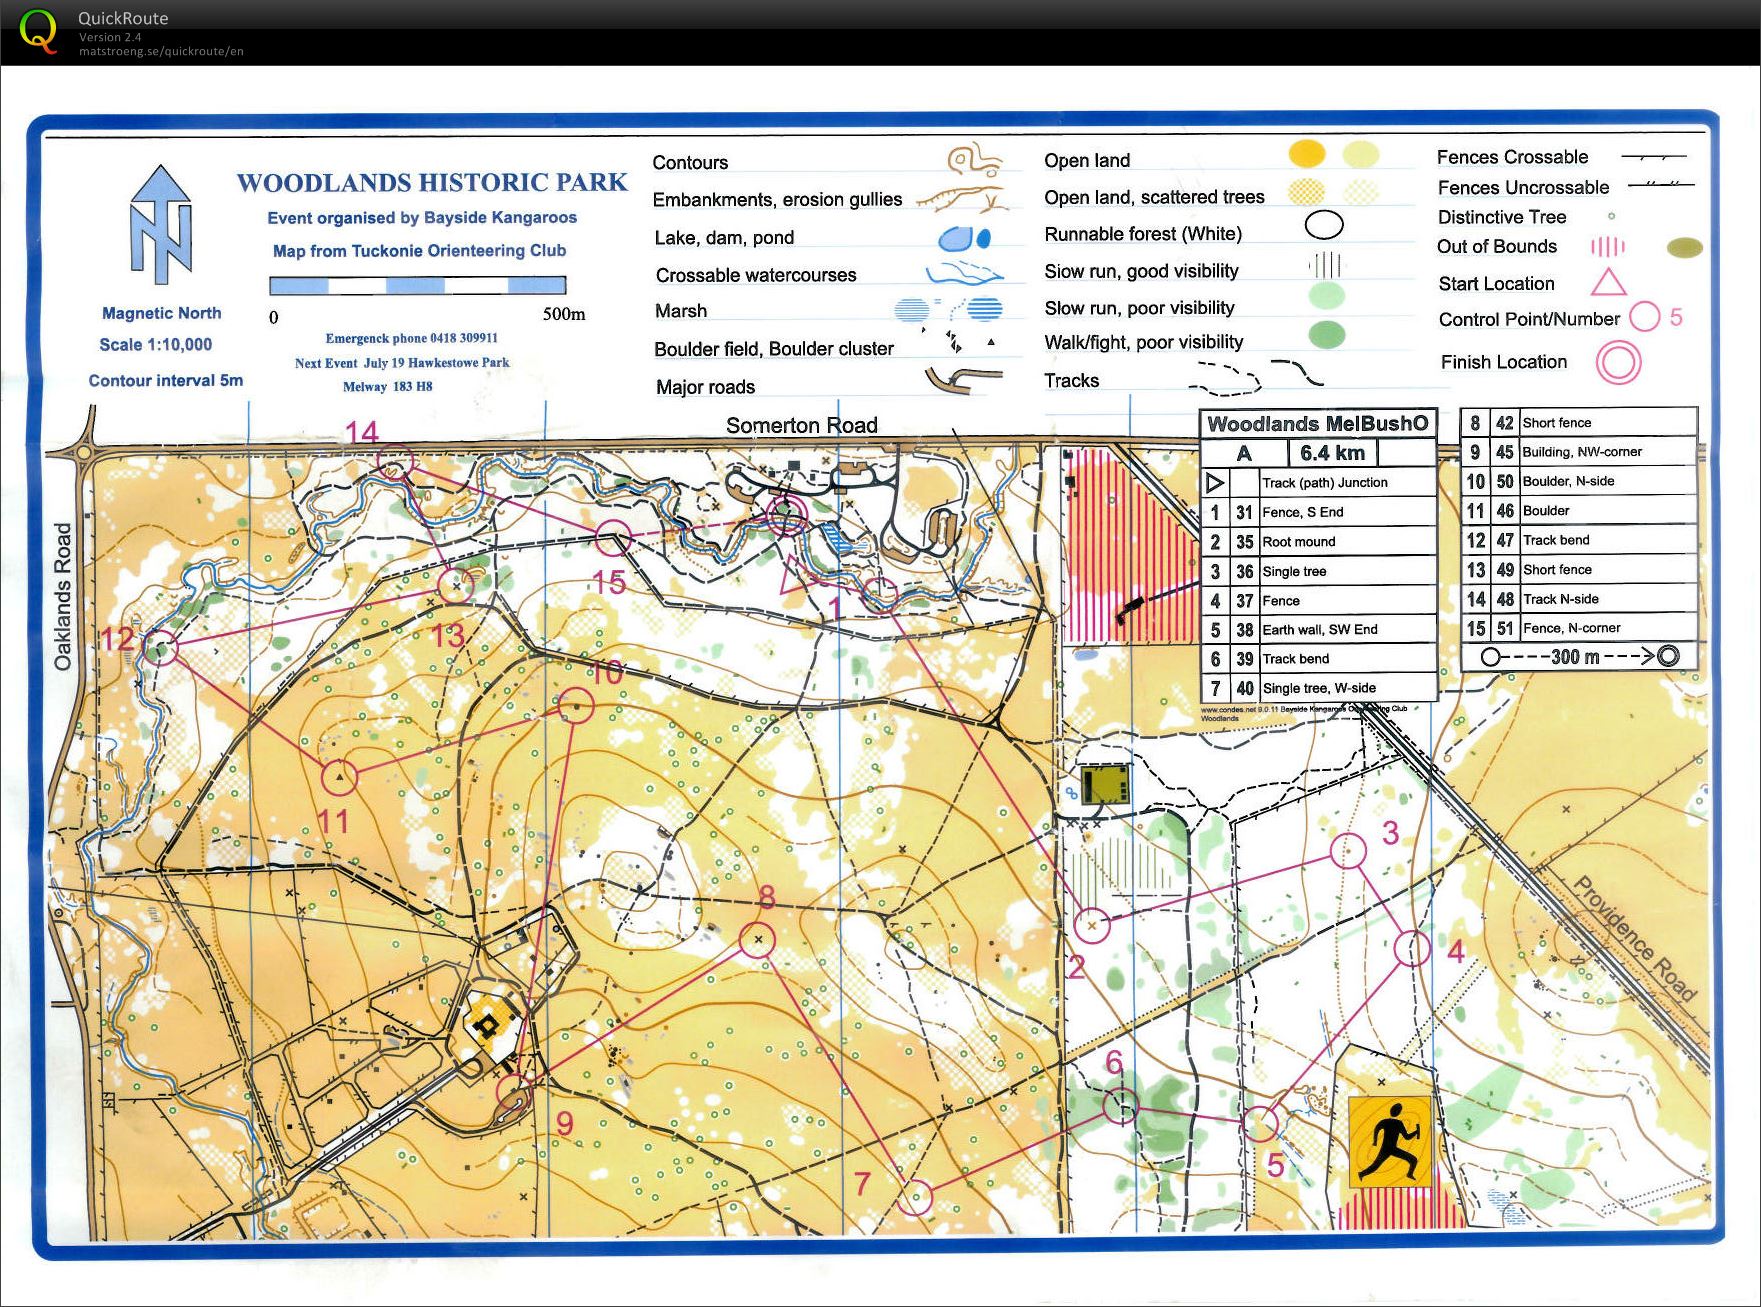Screen dimensions: 1761x1307
Task: Click control circle 3 on the course
Action: 1348,851
